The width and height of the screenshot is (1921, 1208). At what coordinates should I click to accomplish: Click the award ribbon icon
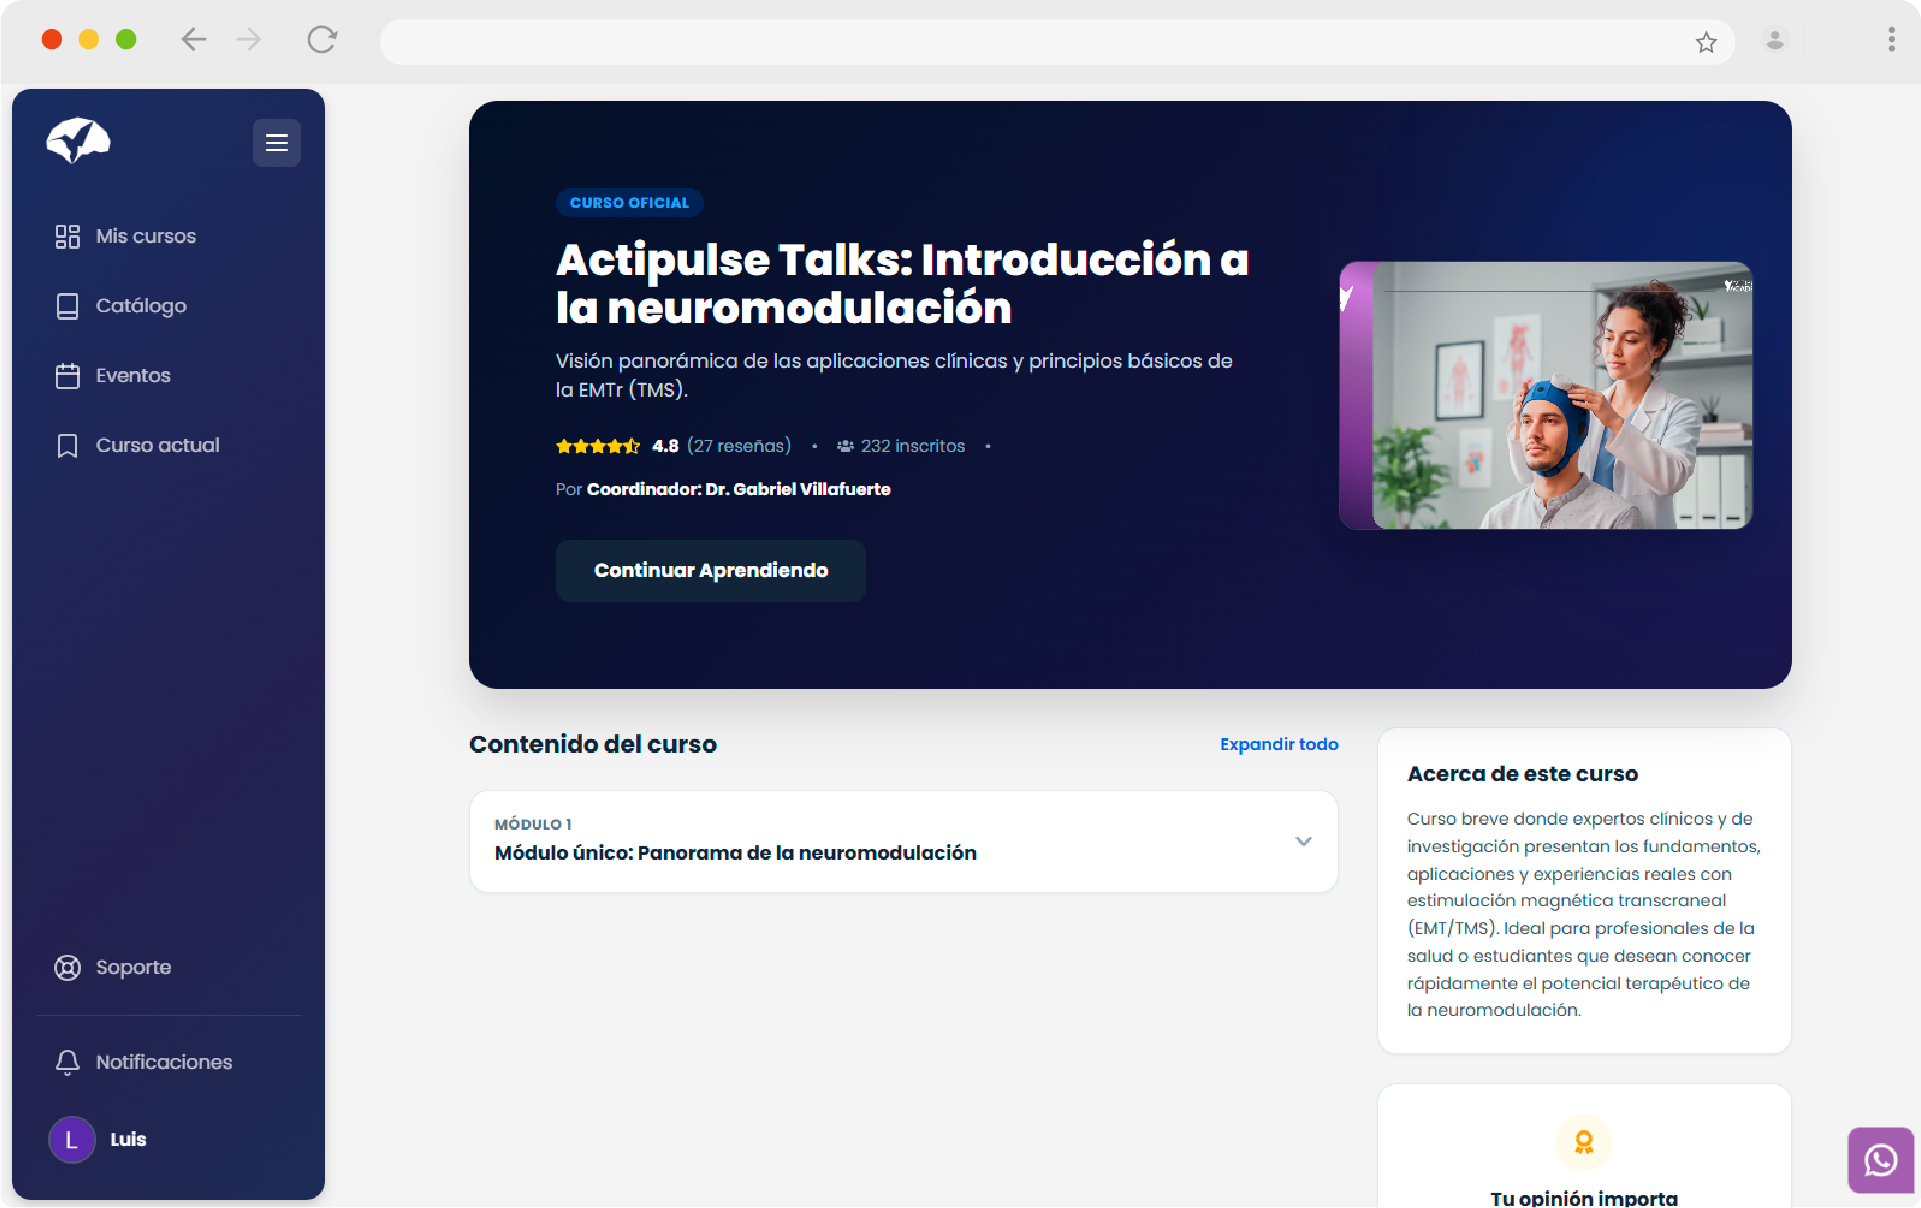click(x=1584, y=1142)
